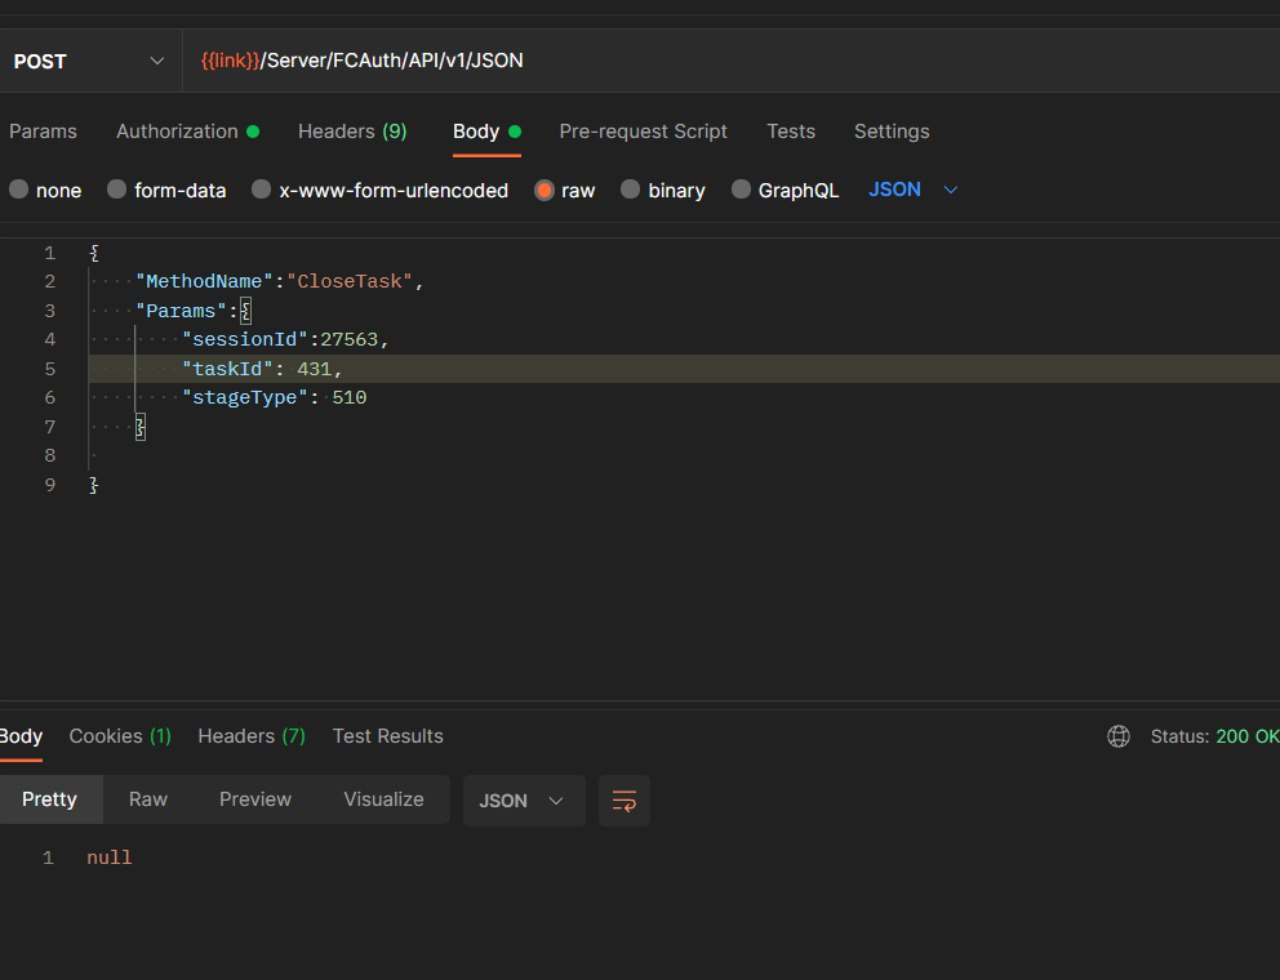Image resolution: width=1280 pixels, height=980 pixels.
Task: Open the Test Results tab
Action: 388,736
